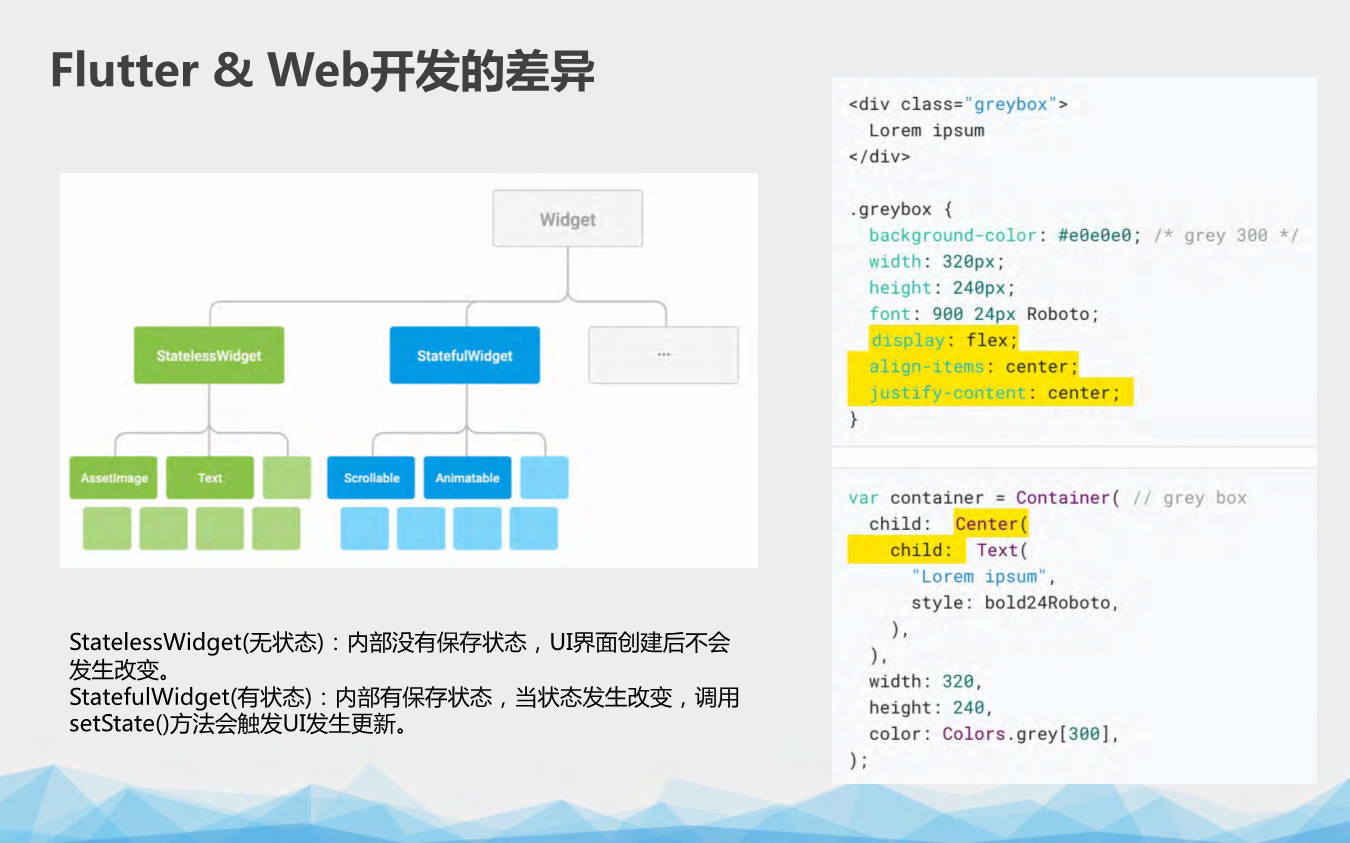Click the green StatelessWidget node
The width and height of the screenshot is (1350, 843).
click(209, 355)
